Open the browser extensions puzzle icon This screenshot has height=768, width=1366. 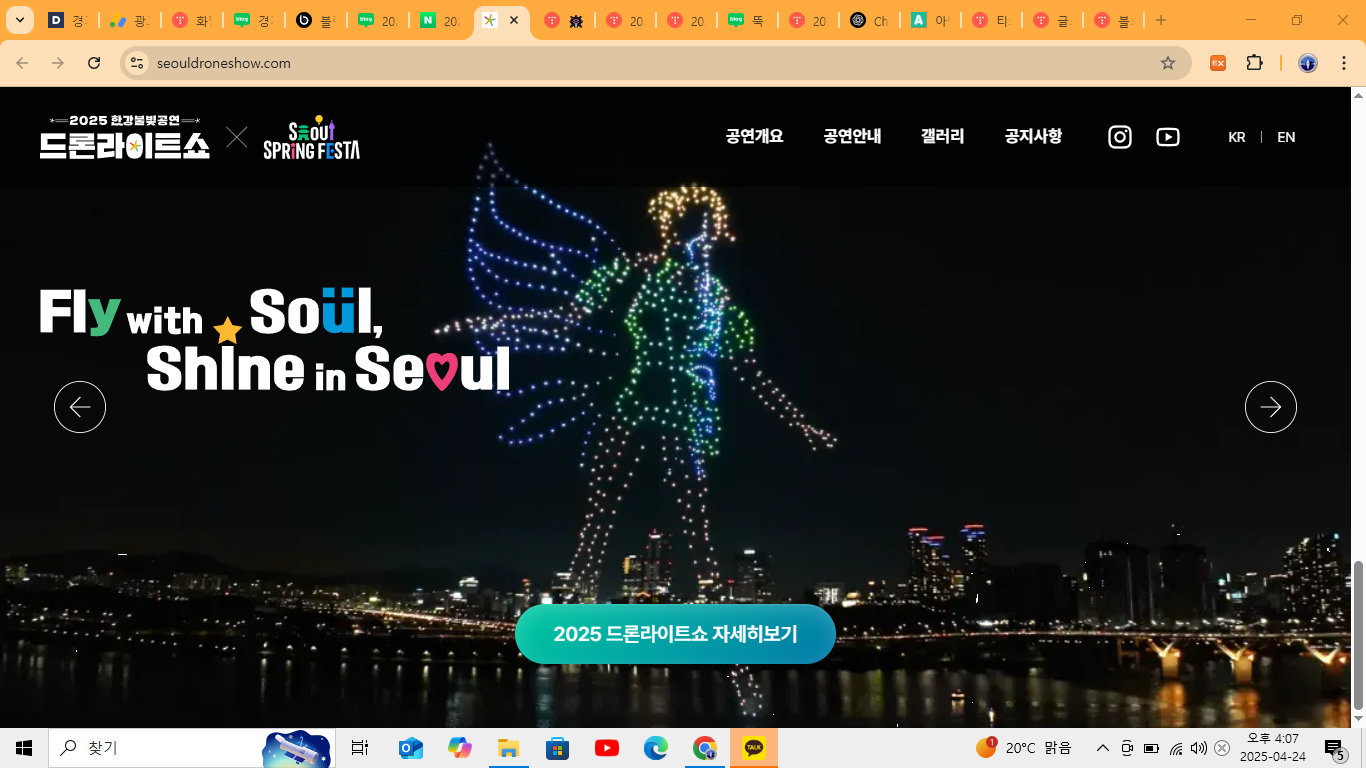click(1254, 62)
